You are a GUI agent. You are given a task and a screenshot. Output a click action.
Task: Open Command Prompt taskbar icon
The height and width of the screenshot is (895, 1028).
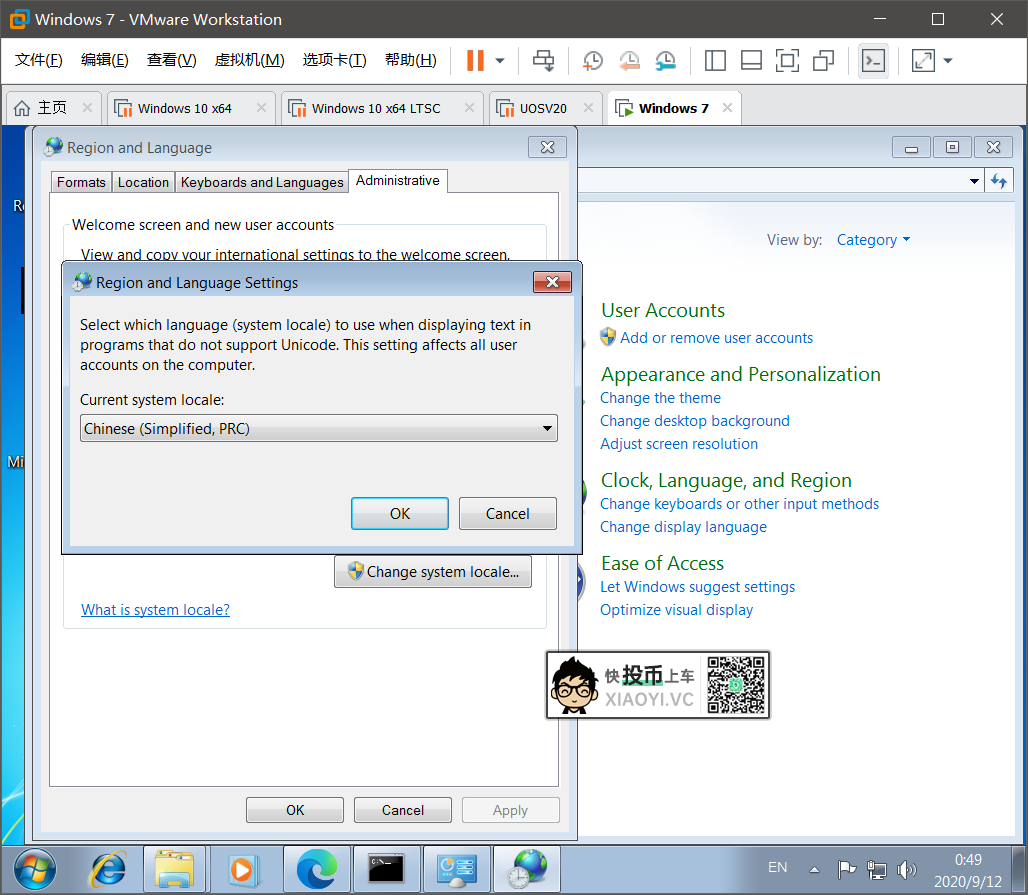pos(386,869)
